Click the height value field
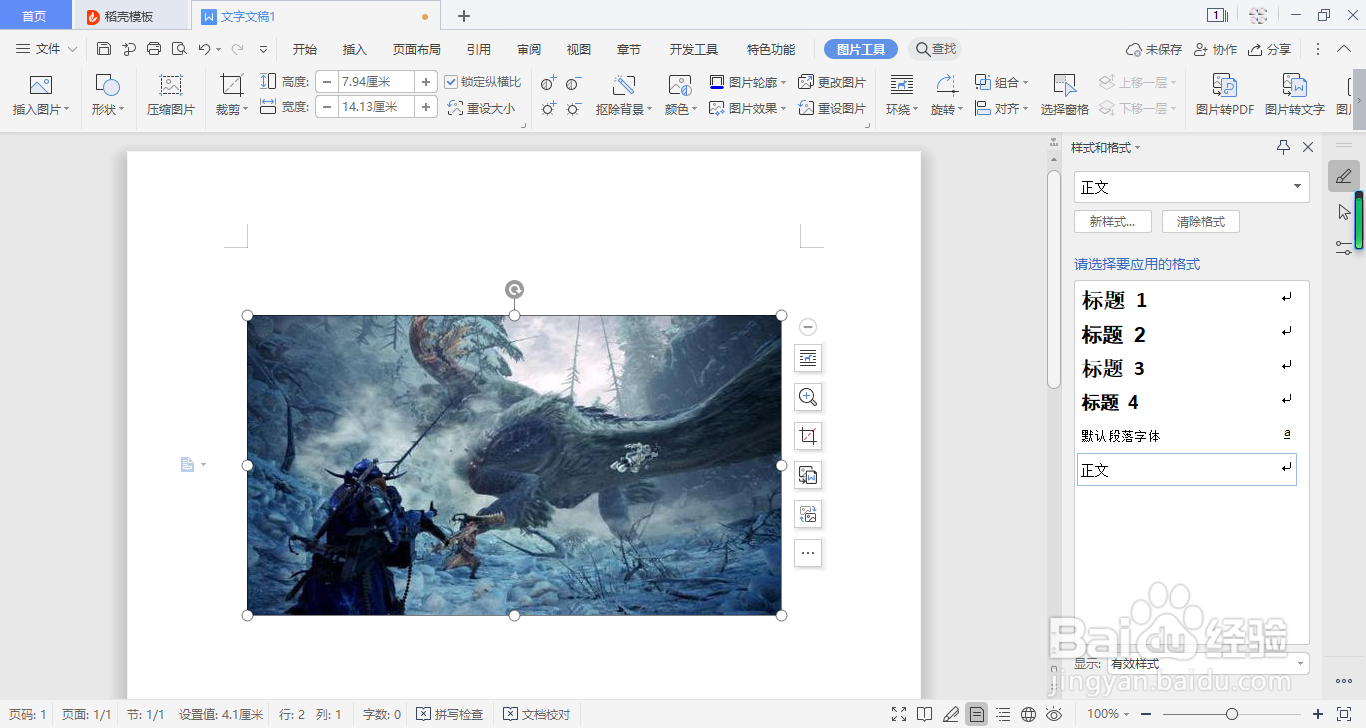The height and width of the screenshot is (728, 1366). 376,82
